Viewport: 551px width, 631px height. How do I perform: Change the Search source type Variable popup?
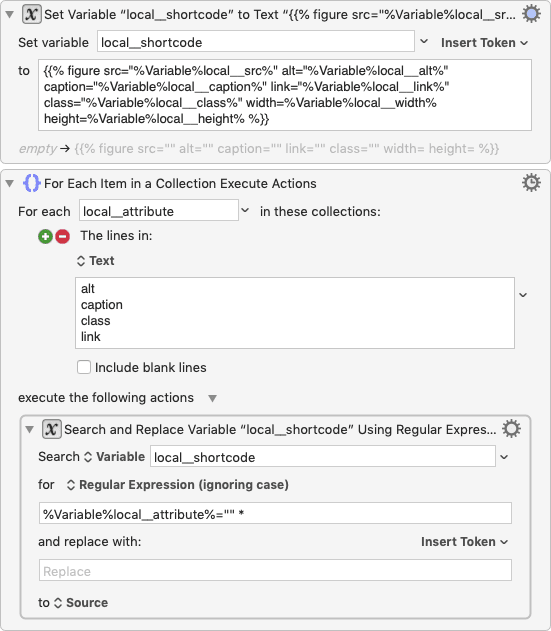pyautogui.click(x=114, y=457)
